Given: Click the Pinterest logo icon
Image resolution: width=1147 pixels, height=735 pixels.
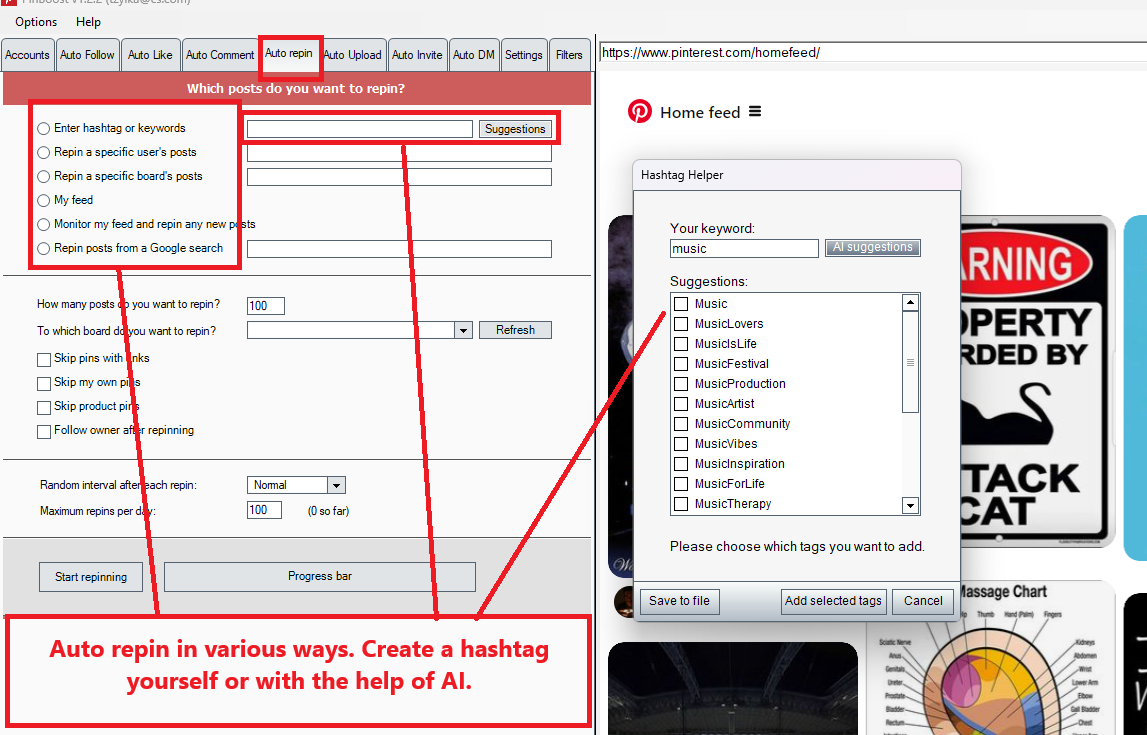Looking at the screenshot, I should point(639,112).
